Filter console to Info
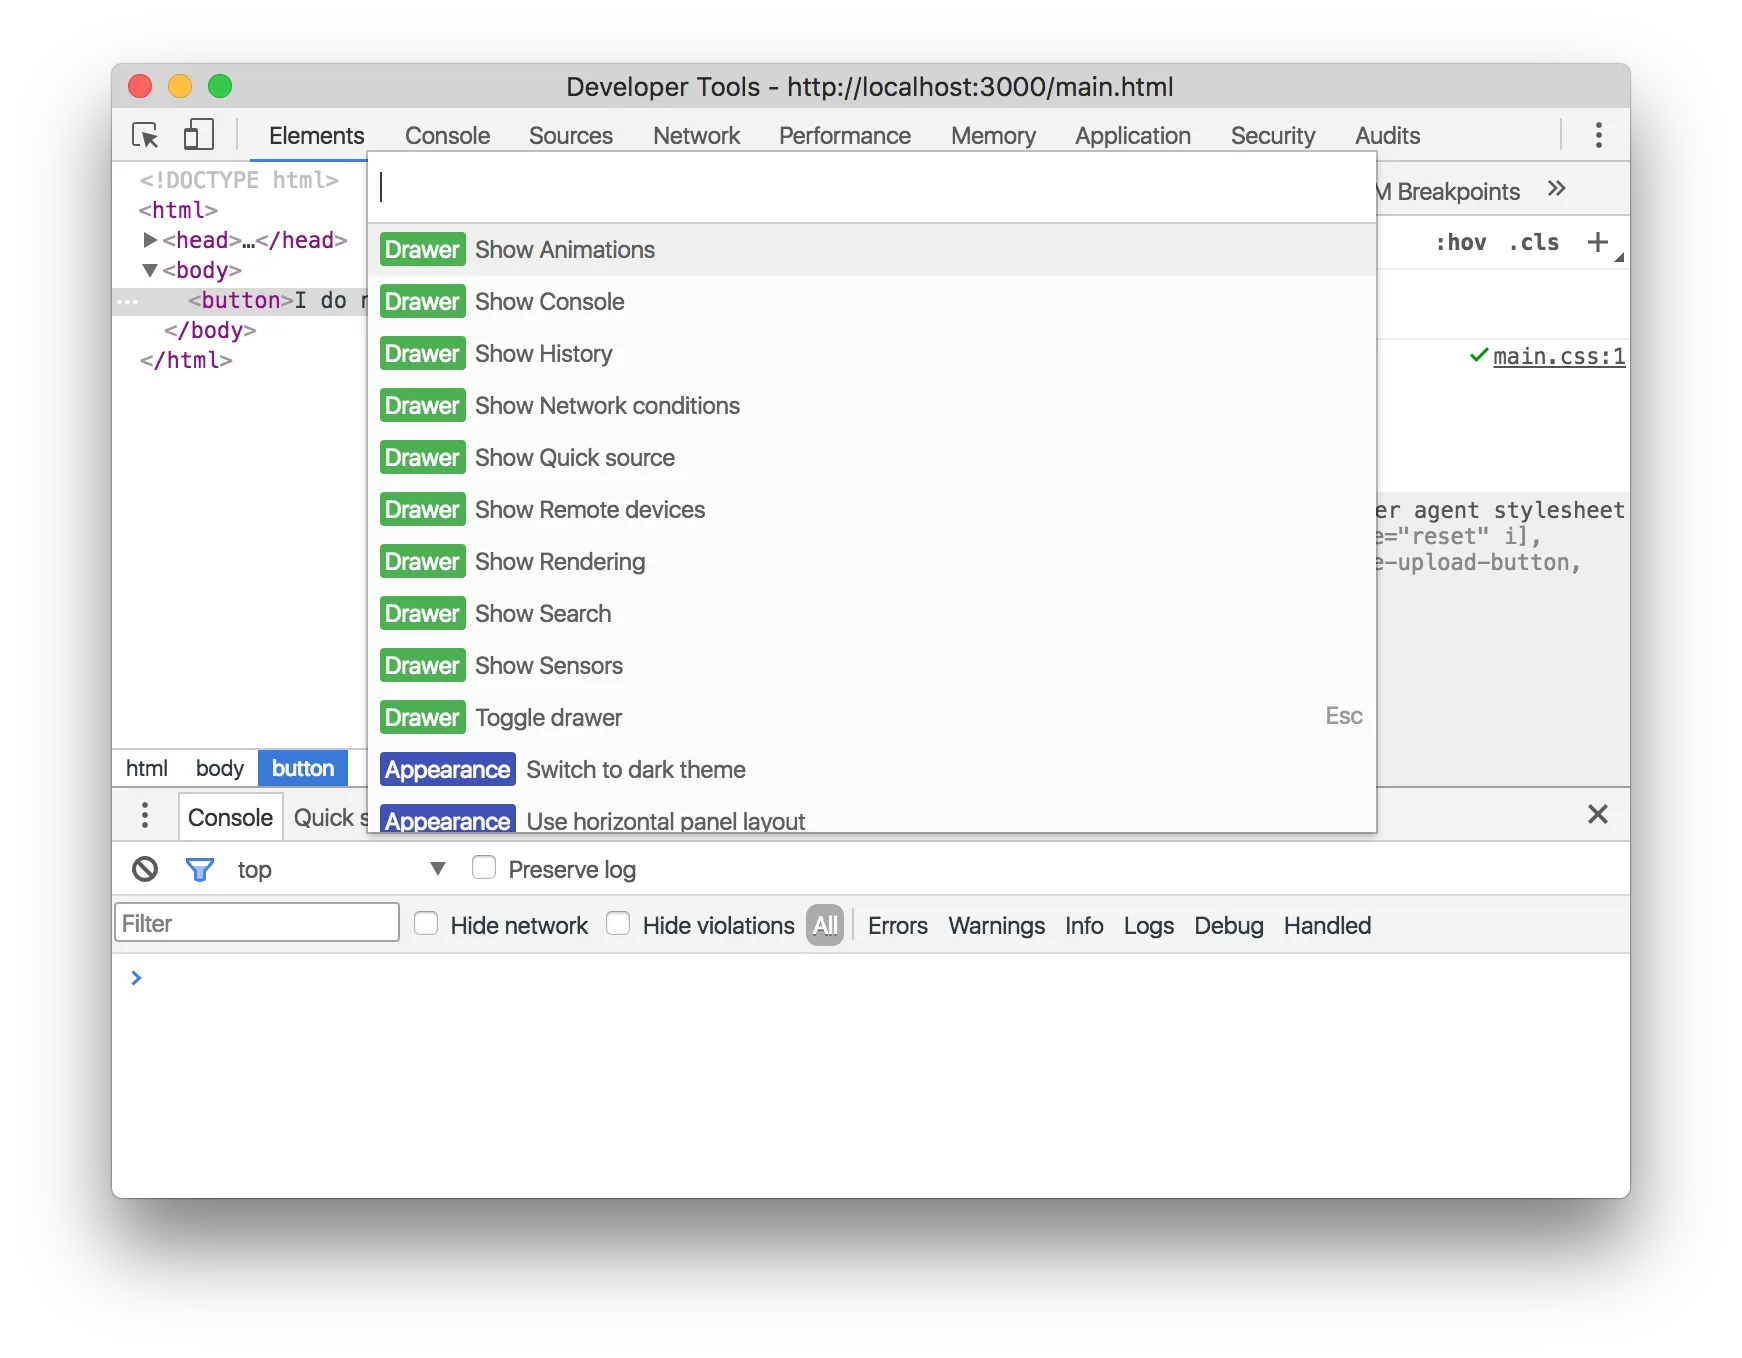The height and width of the screenshot is (1358, 1742). pyautogui.click(x=1083, y=925)
